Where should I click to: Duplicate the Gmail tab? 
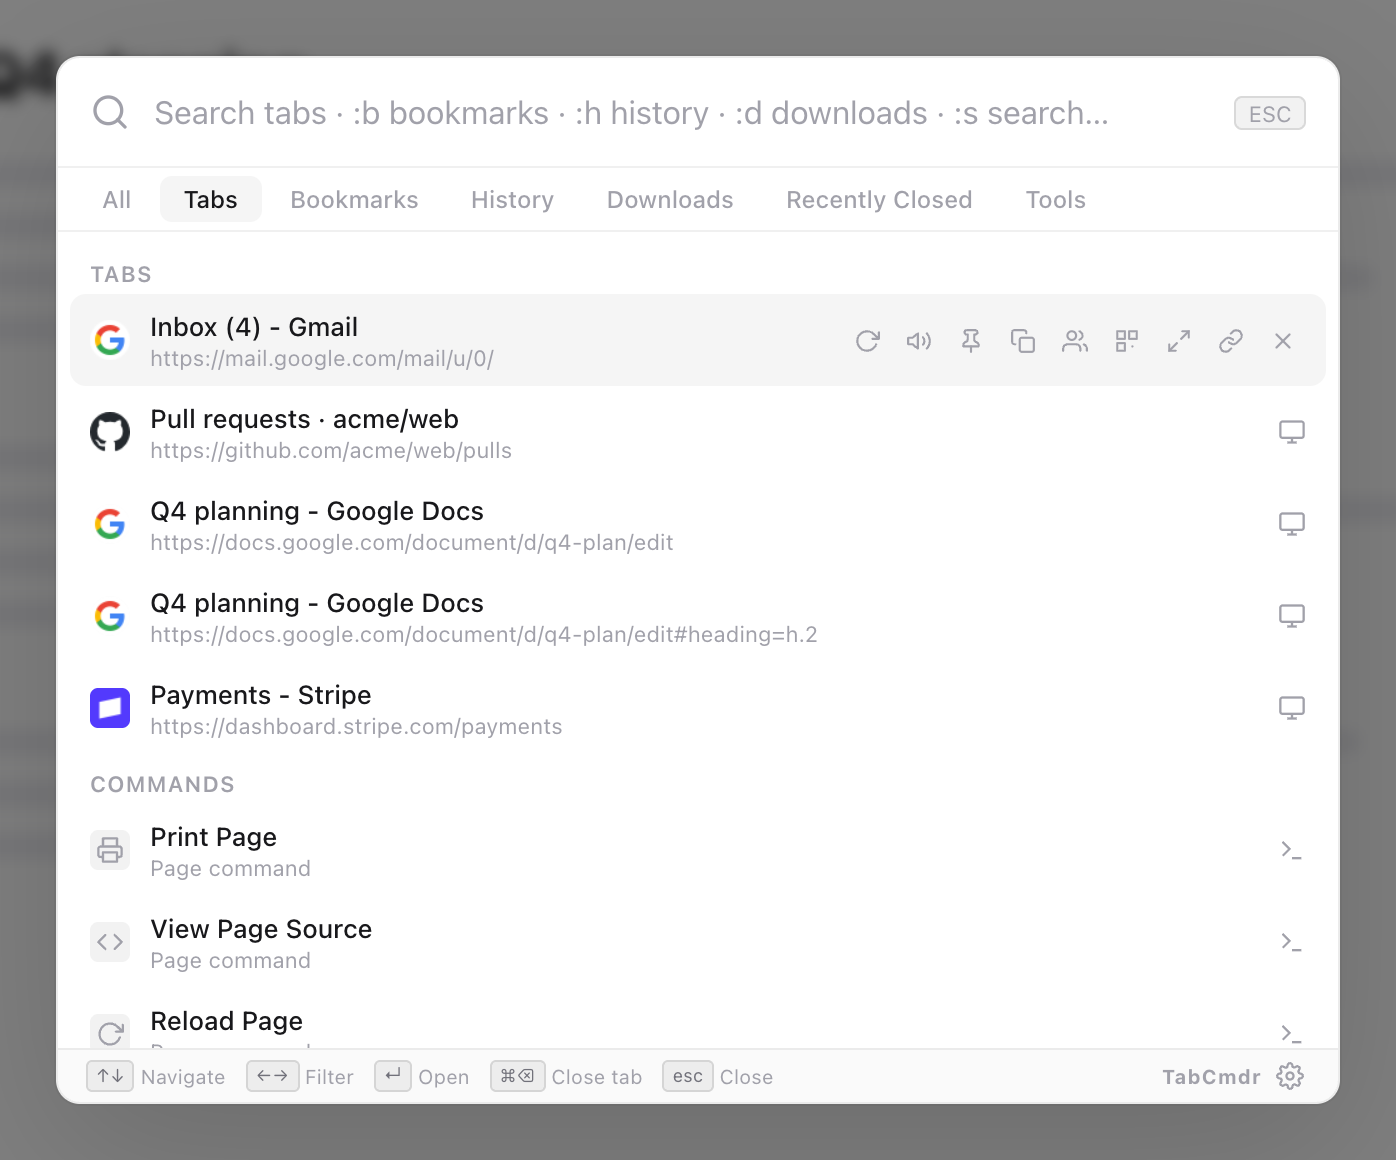click(1023, 341)
